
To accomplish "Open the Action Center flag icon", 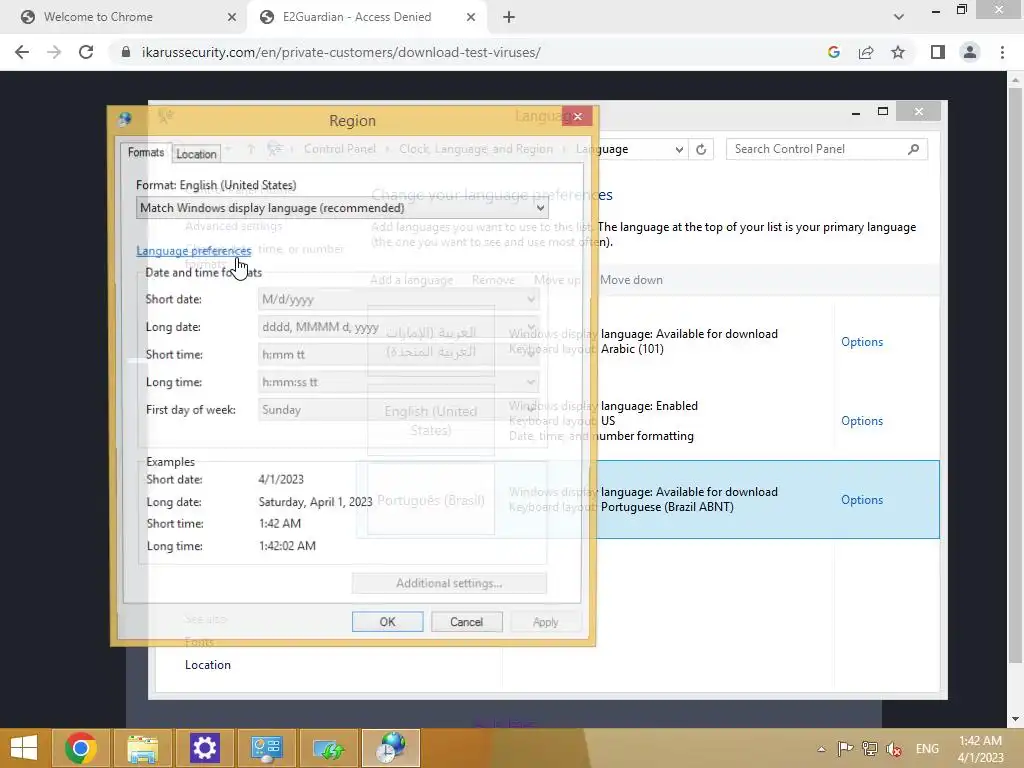I will click(846, 749).
